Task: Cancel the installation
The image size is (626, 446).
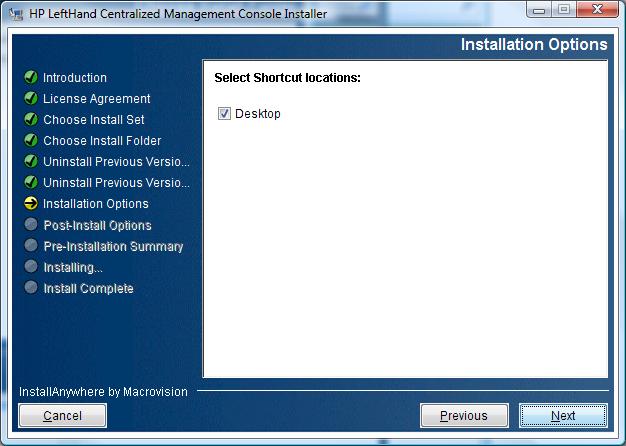Action: coord(63,416)
